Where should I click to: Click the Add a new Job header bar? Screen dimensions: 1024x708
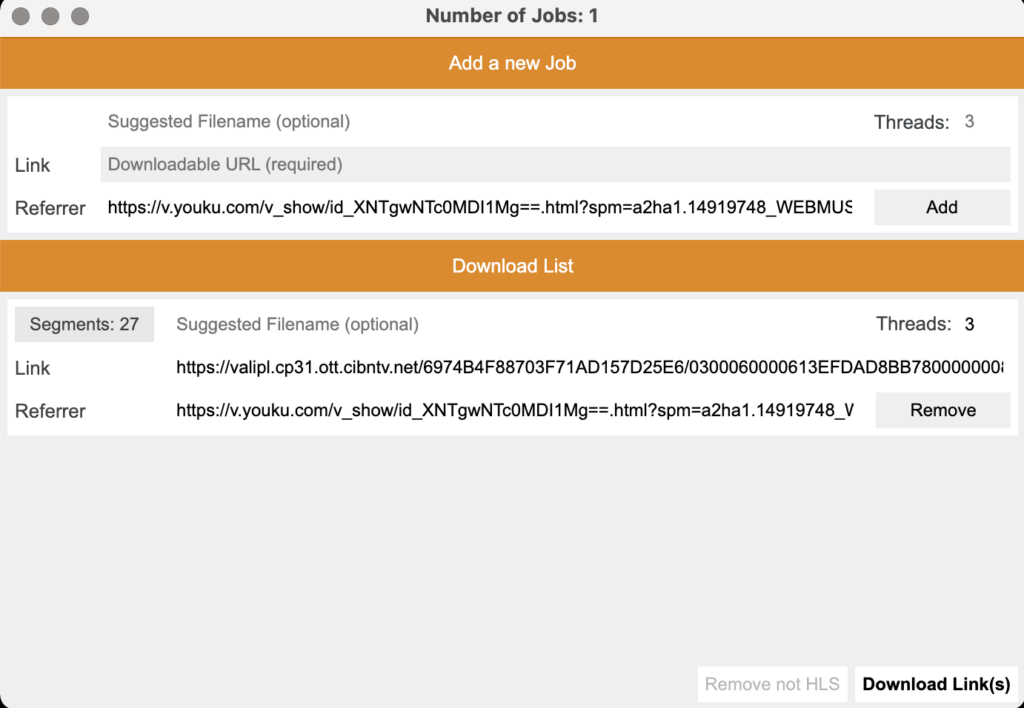click(512, 63)
